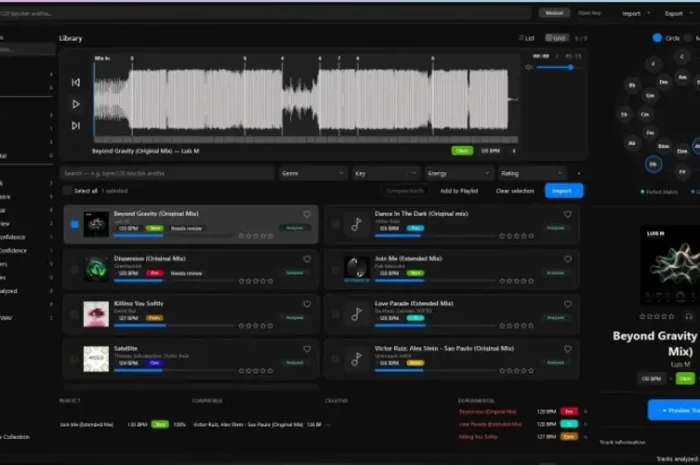Open Dispersion in Experimental suggestions

click(488, 411)
